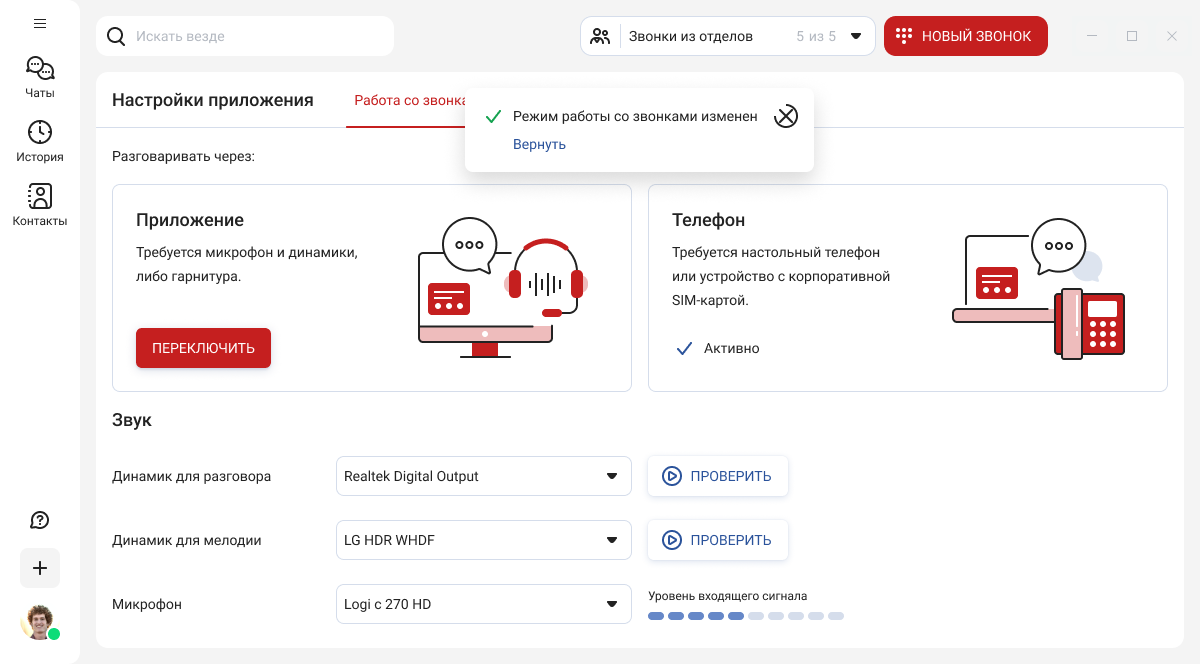Open the История clock icon
The width and height of the screenshot is (1200, 664).
pyautogui.click(x=40, y=132)
